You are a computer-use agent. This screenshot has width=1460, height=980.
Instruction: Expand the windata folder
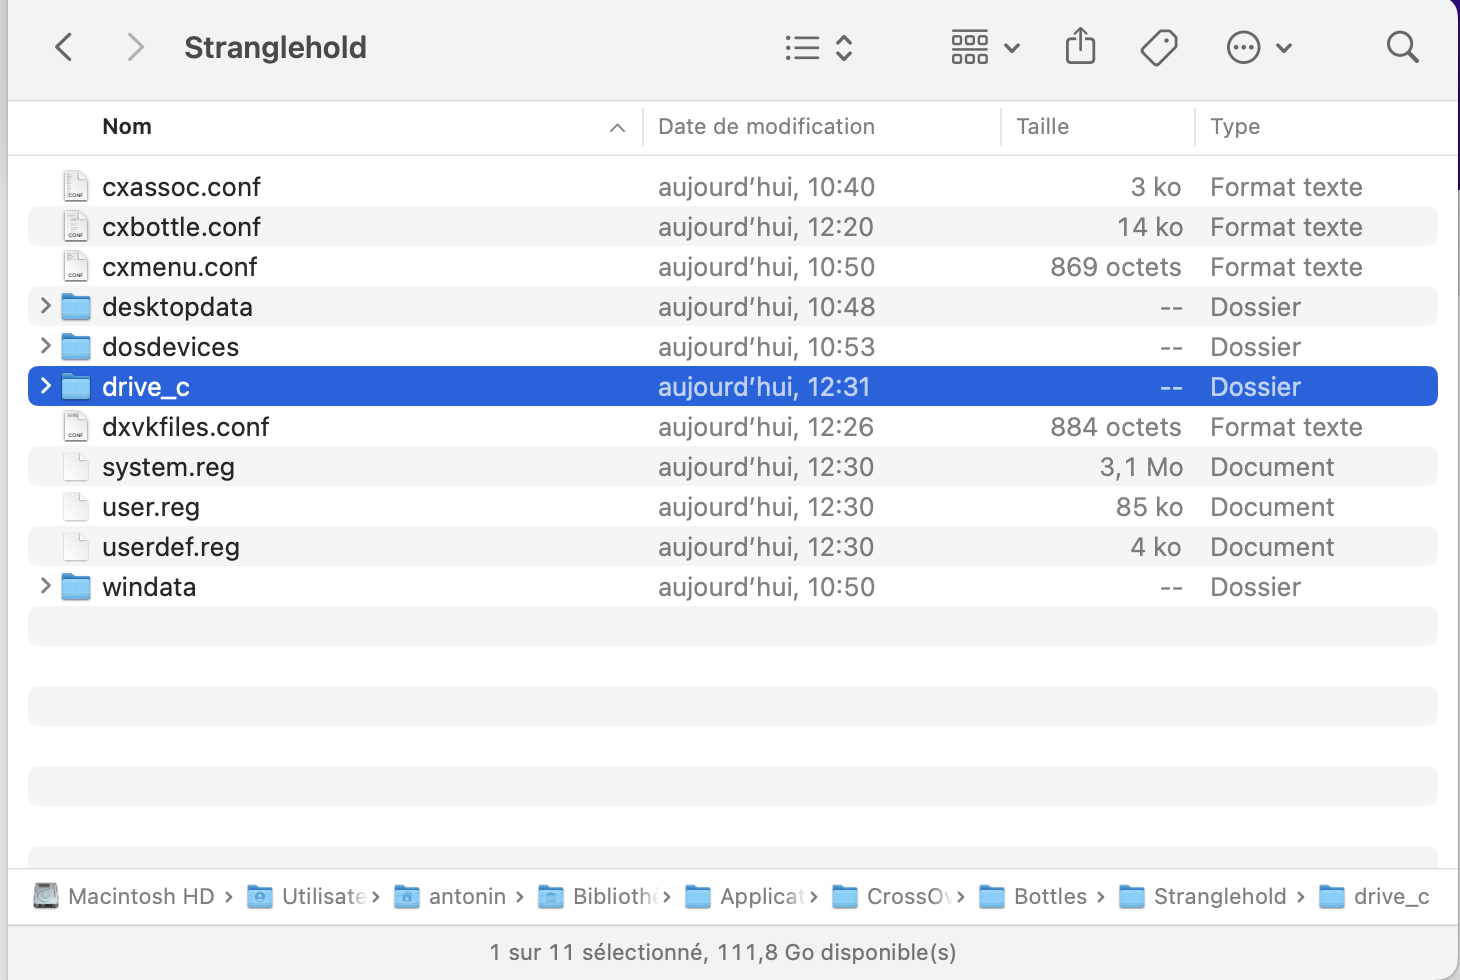coord(45,586)
